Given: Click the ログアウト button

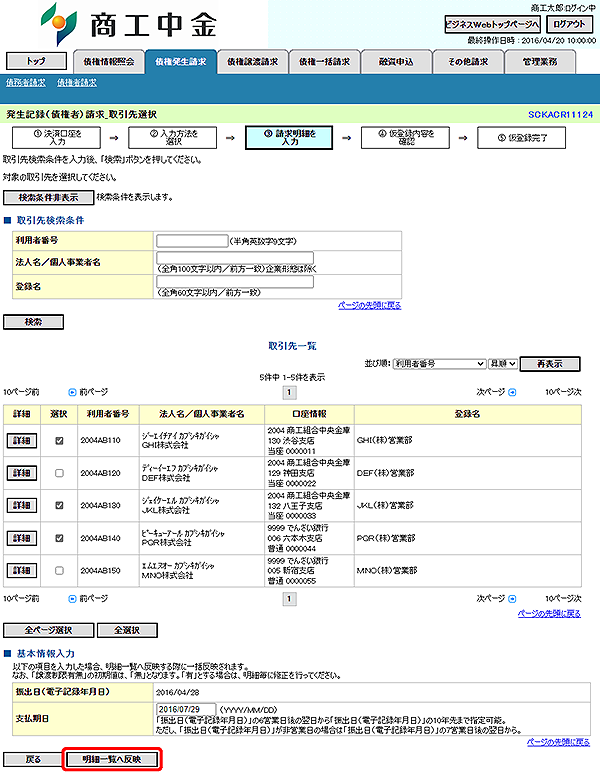Looking at the screenshot, I should tap(569, 24).
